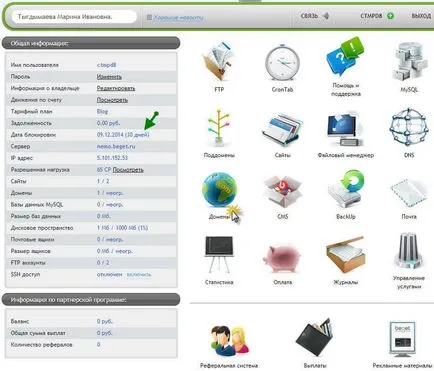Viewport: 434px width, 371px height.
Task: Click the Связь speaker icon
Action: click(326, 16)
